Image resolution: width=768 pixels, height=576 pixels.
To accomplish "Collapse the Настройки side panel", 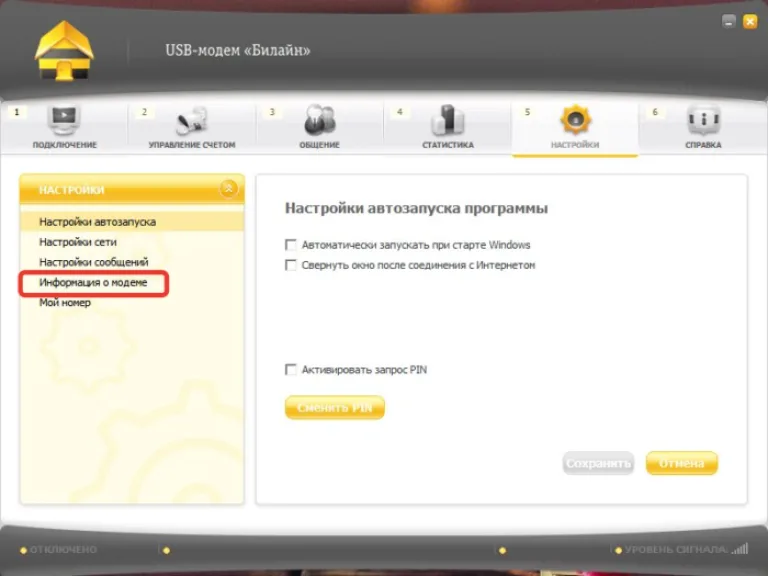I will (228, 189).
